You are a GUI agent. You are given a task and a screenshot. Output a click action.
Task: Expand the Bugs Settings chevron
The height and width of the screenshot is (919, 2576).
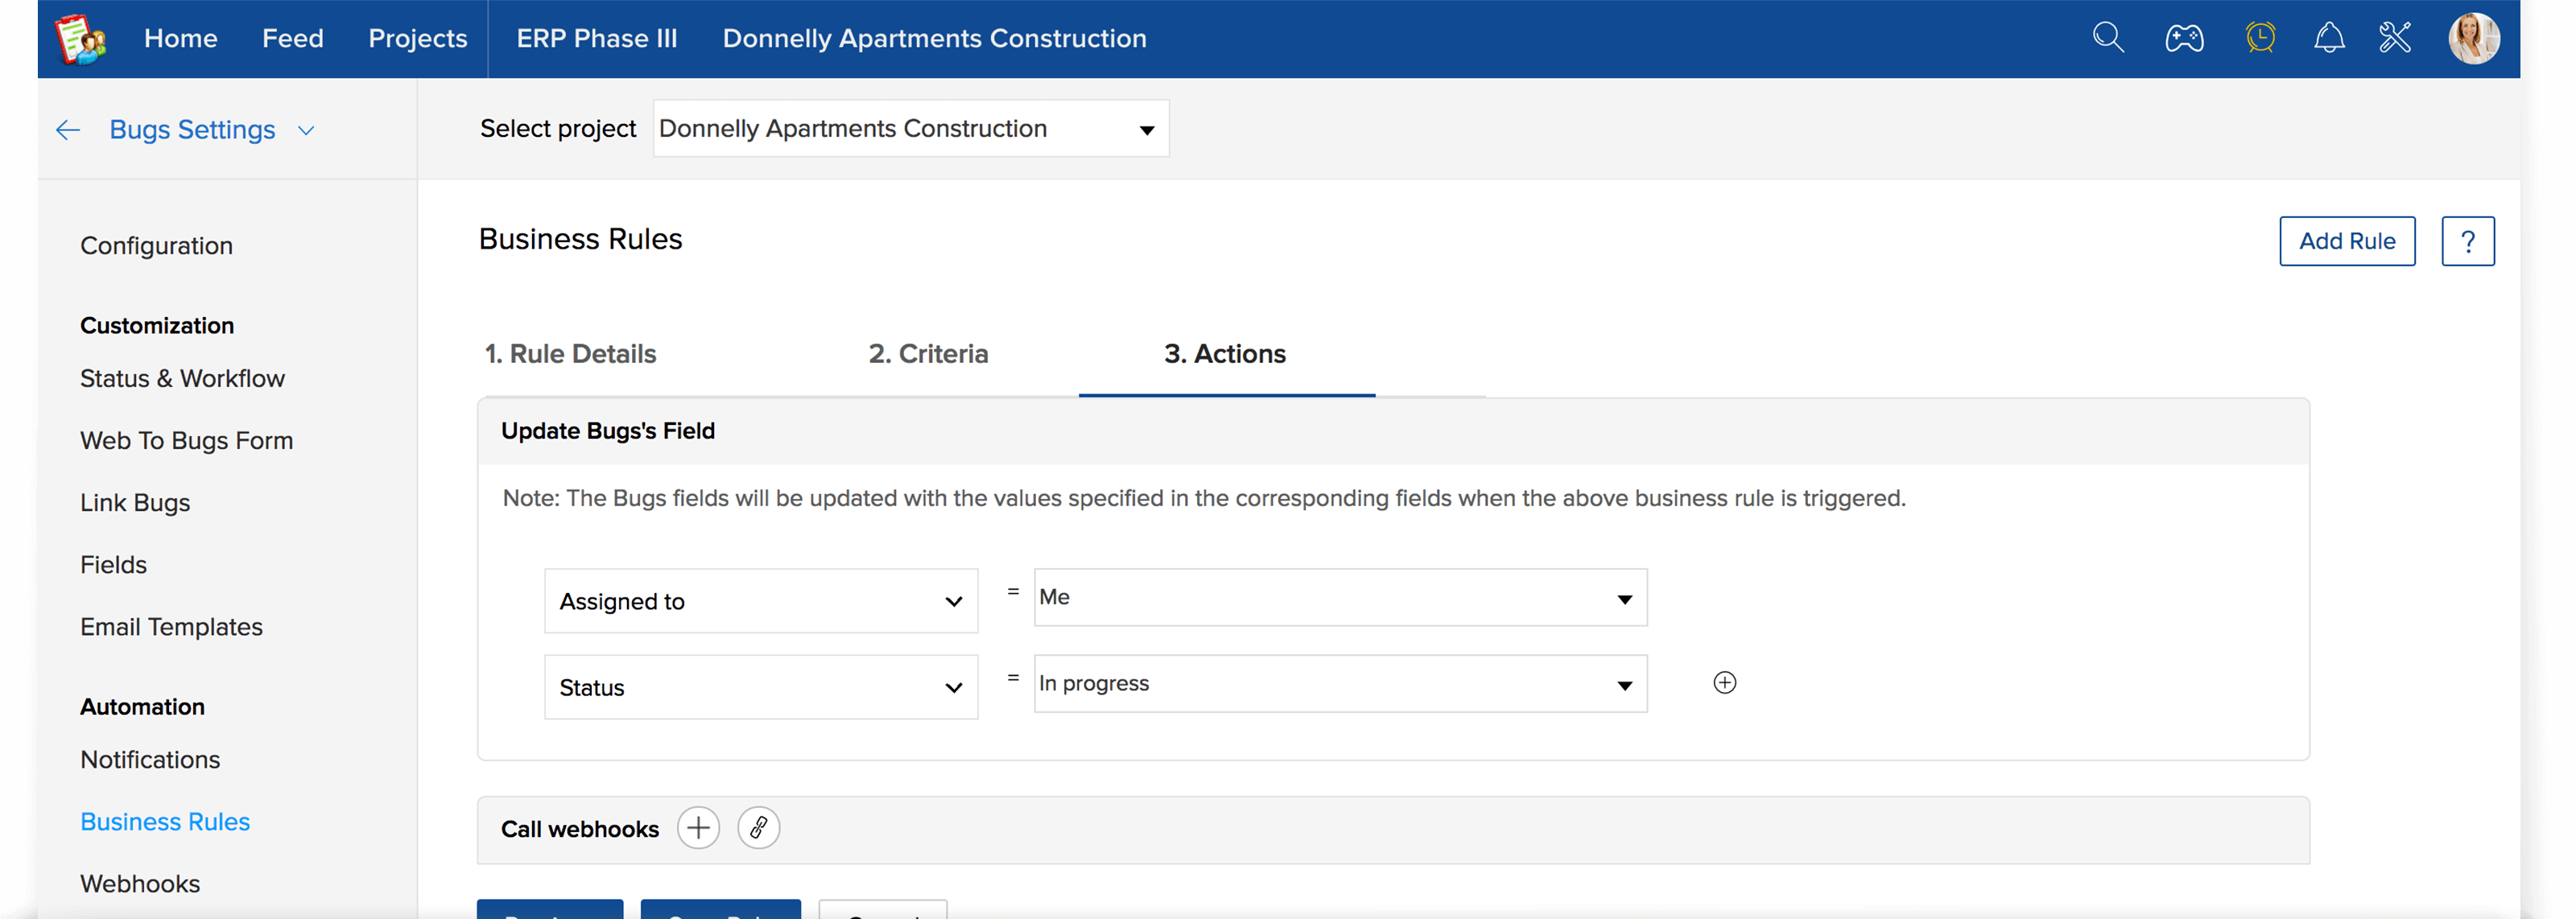(x=307, y=131)
